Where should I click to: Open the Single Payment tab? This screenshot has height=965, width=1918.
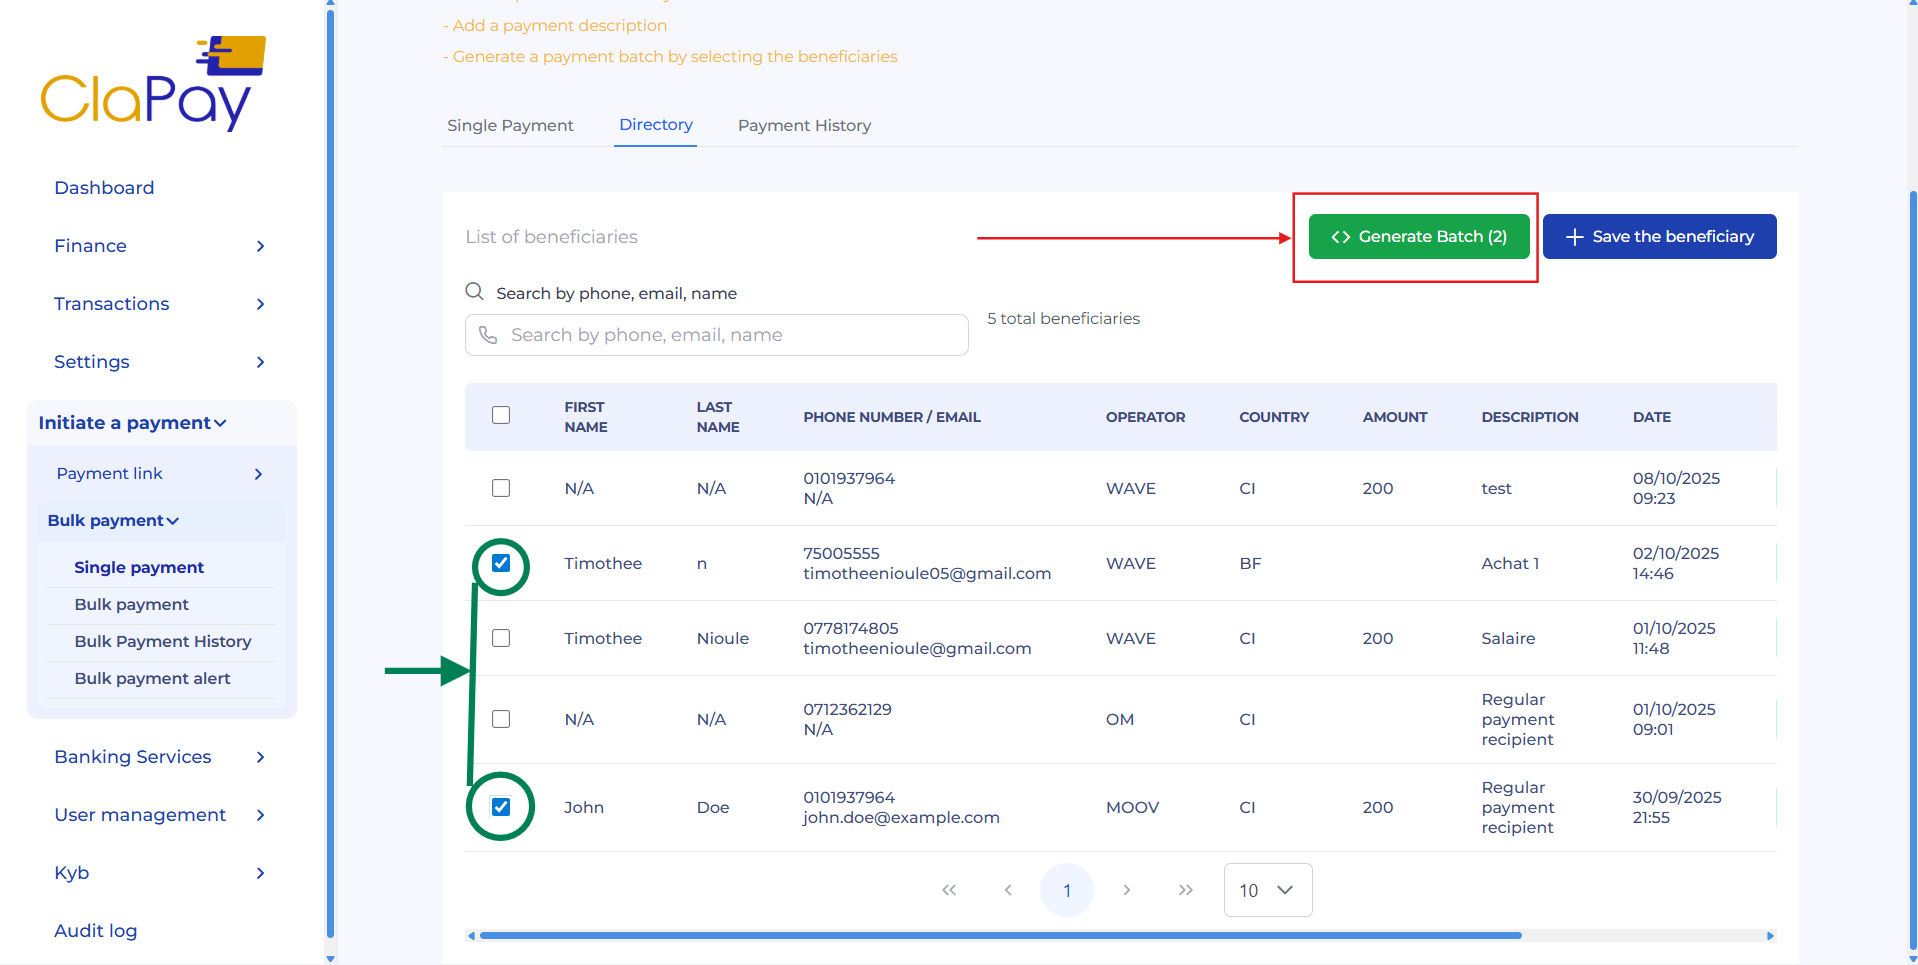click(510, 125)
